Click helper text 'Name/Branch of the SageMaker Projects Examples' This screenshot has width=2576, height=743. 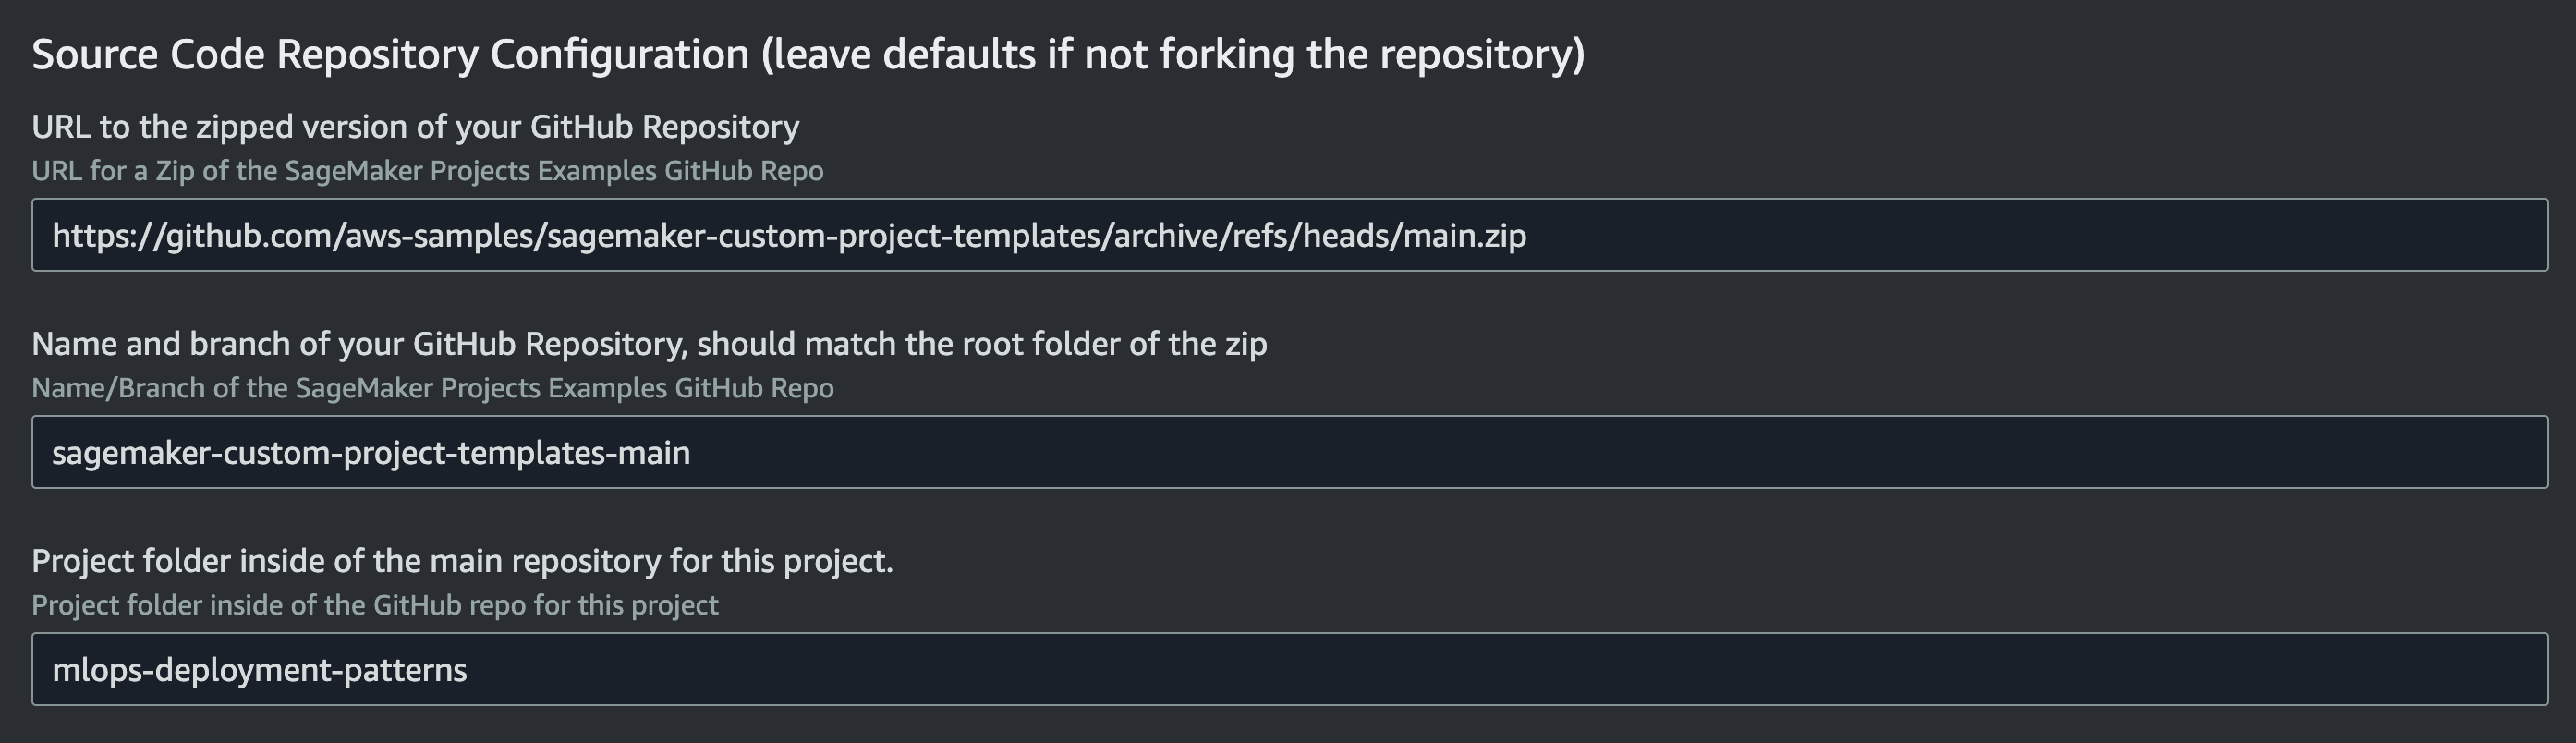349,388
